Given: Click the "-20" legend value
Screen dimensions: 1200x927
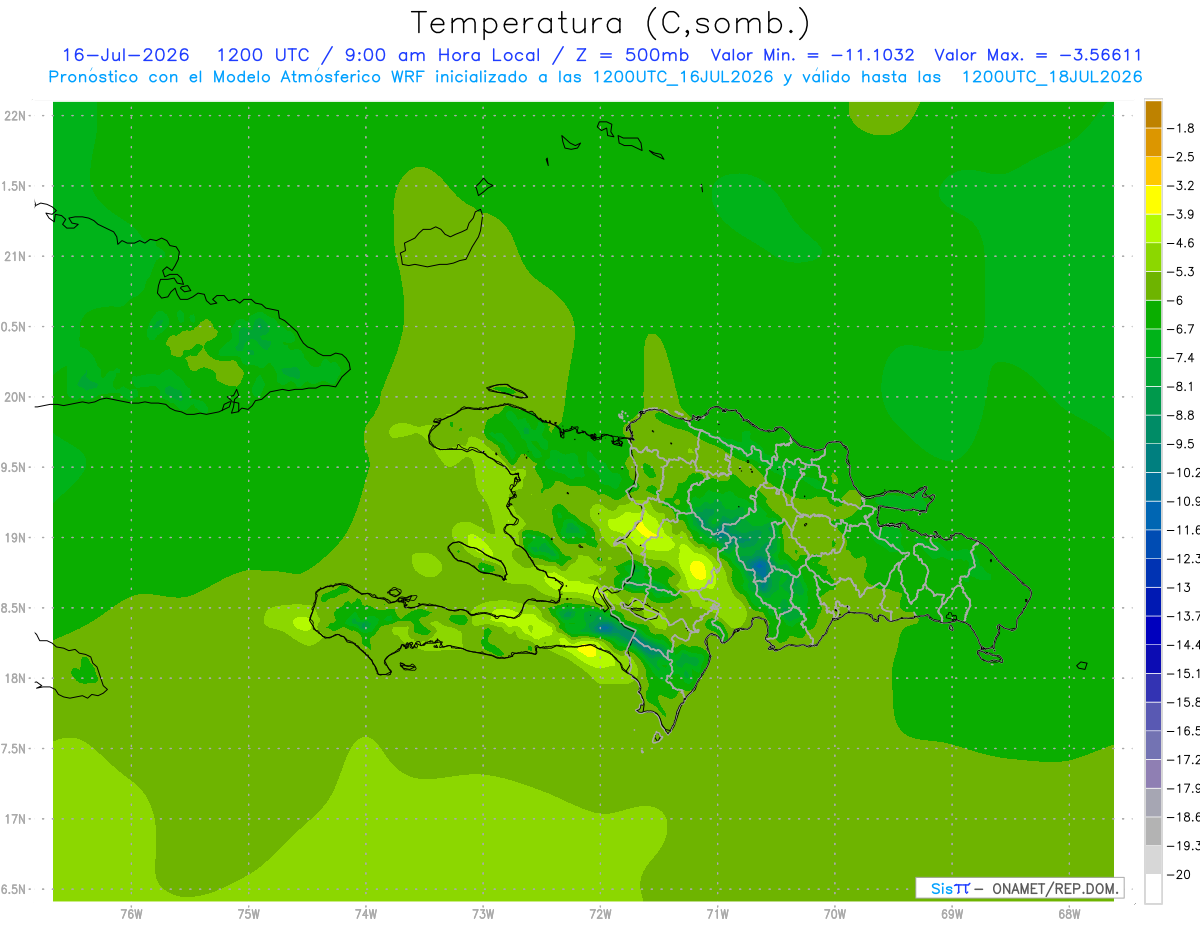Looking at the screenshot, I should [1179, 874].
